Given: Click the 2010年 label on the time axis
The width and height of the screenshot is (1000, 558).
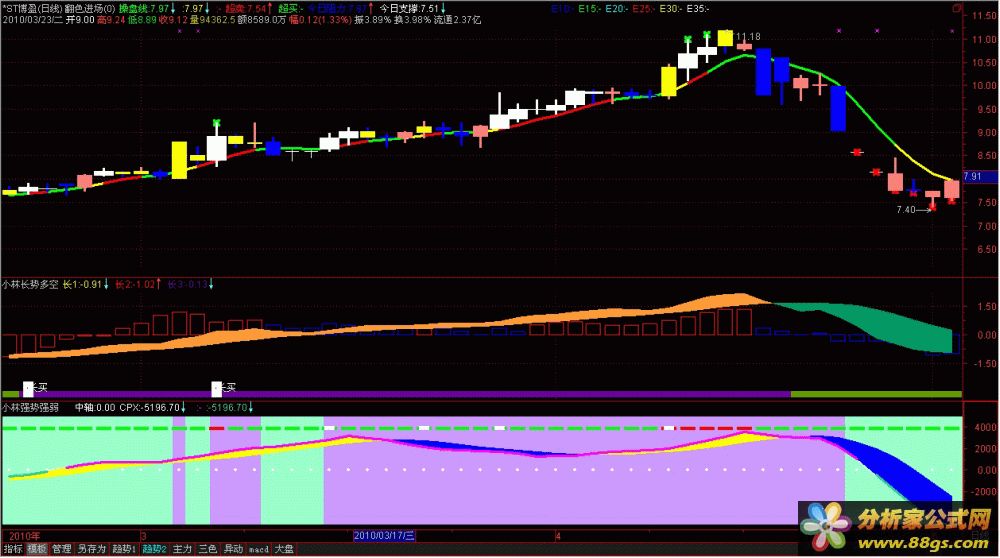Looking at the screenshot, I should (24, 536).
